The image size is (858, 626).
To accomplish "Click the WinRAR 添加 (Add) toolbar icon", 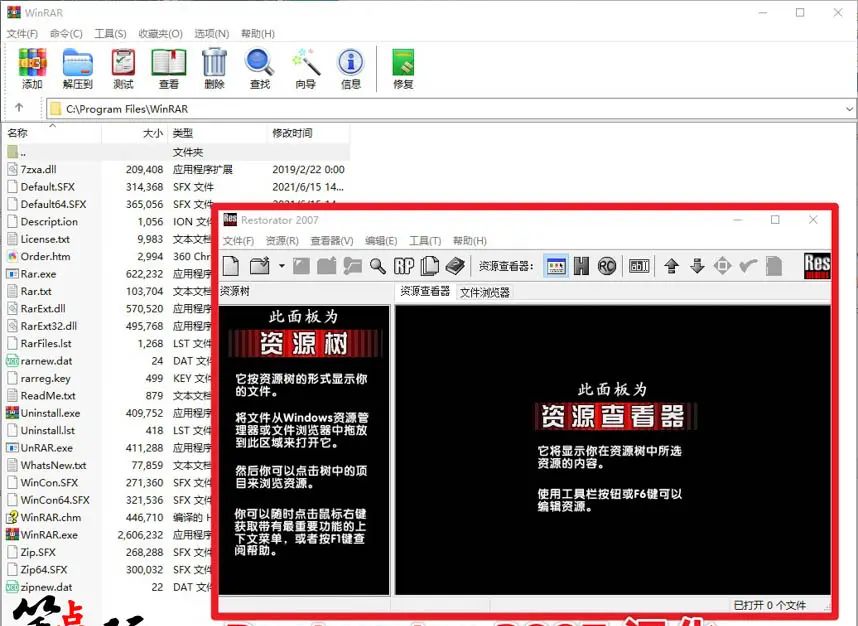I will point(32,68).
